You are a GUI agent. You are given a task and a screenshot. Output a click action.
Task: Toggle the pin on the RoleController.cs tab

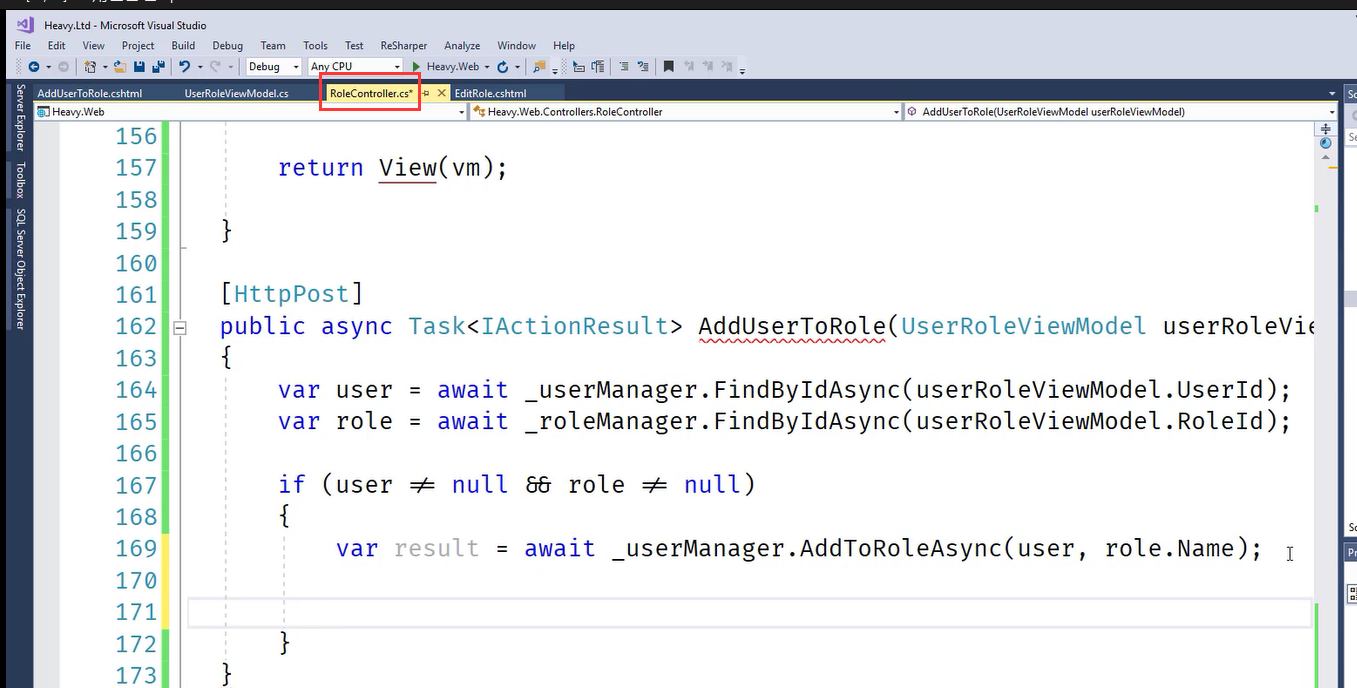pos(425,93)
